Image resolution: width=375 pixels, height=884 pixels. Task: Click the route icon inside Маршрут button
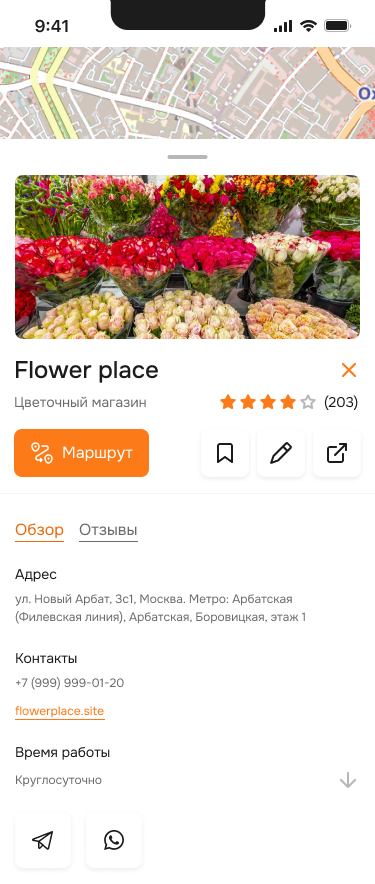coord(41,453)
